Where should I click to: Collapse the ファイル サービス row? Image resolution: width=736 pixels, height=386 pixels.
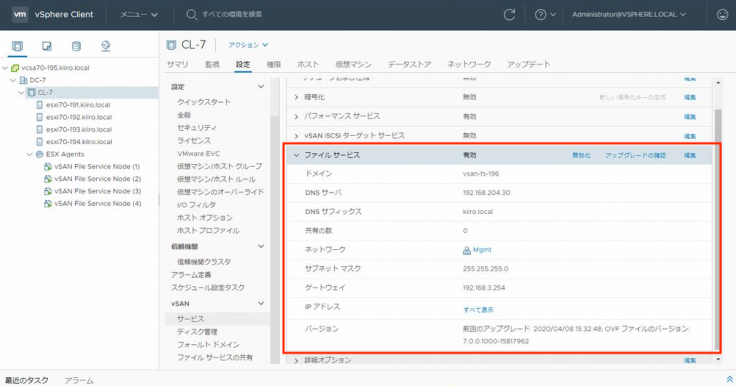tap(296, 155)
